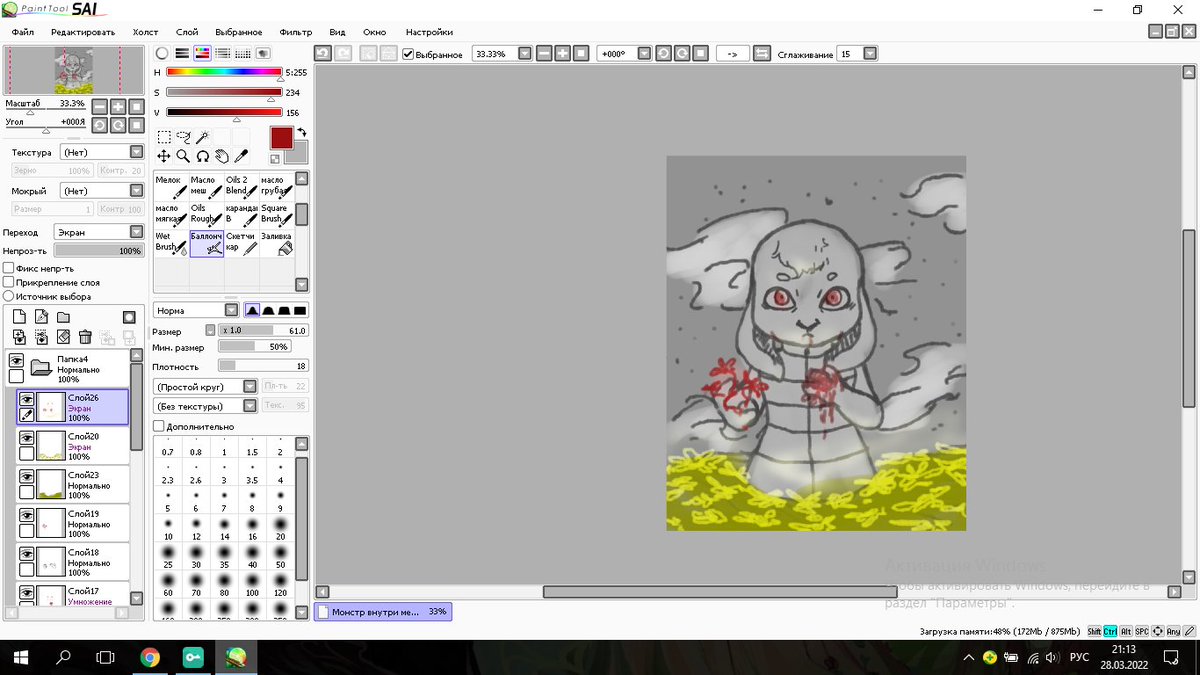
Task: Hide layer Слой20
Action: click(x=27, y=437)
